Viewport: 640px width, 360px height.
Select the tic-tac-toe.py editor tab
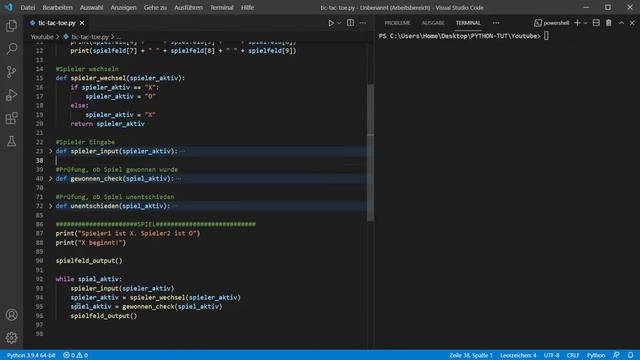click(x=57, y=23)
